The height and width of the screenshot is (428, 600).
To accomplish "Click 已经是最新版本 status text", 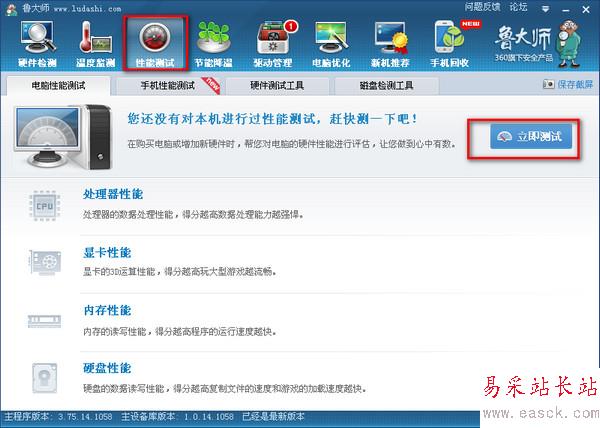I will 273,416.
